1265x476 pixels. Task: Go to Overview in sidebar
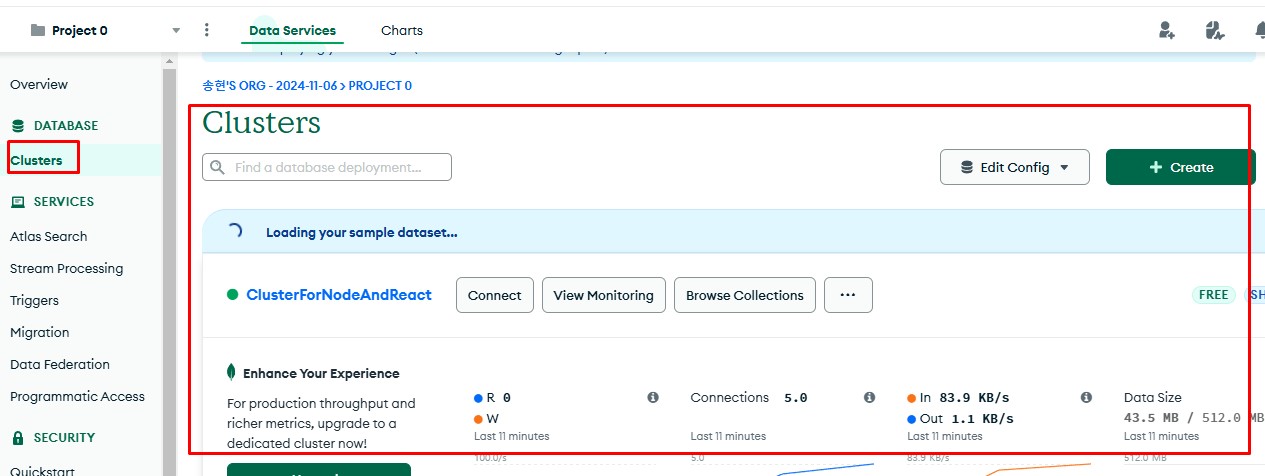(x=39, y=84)
